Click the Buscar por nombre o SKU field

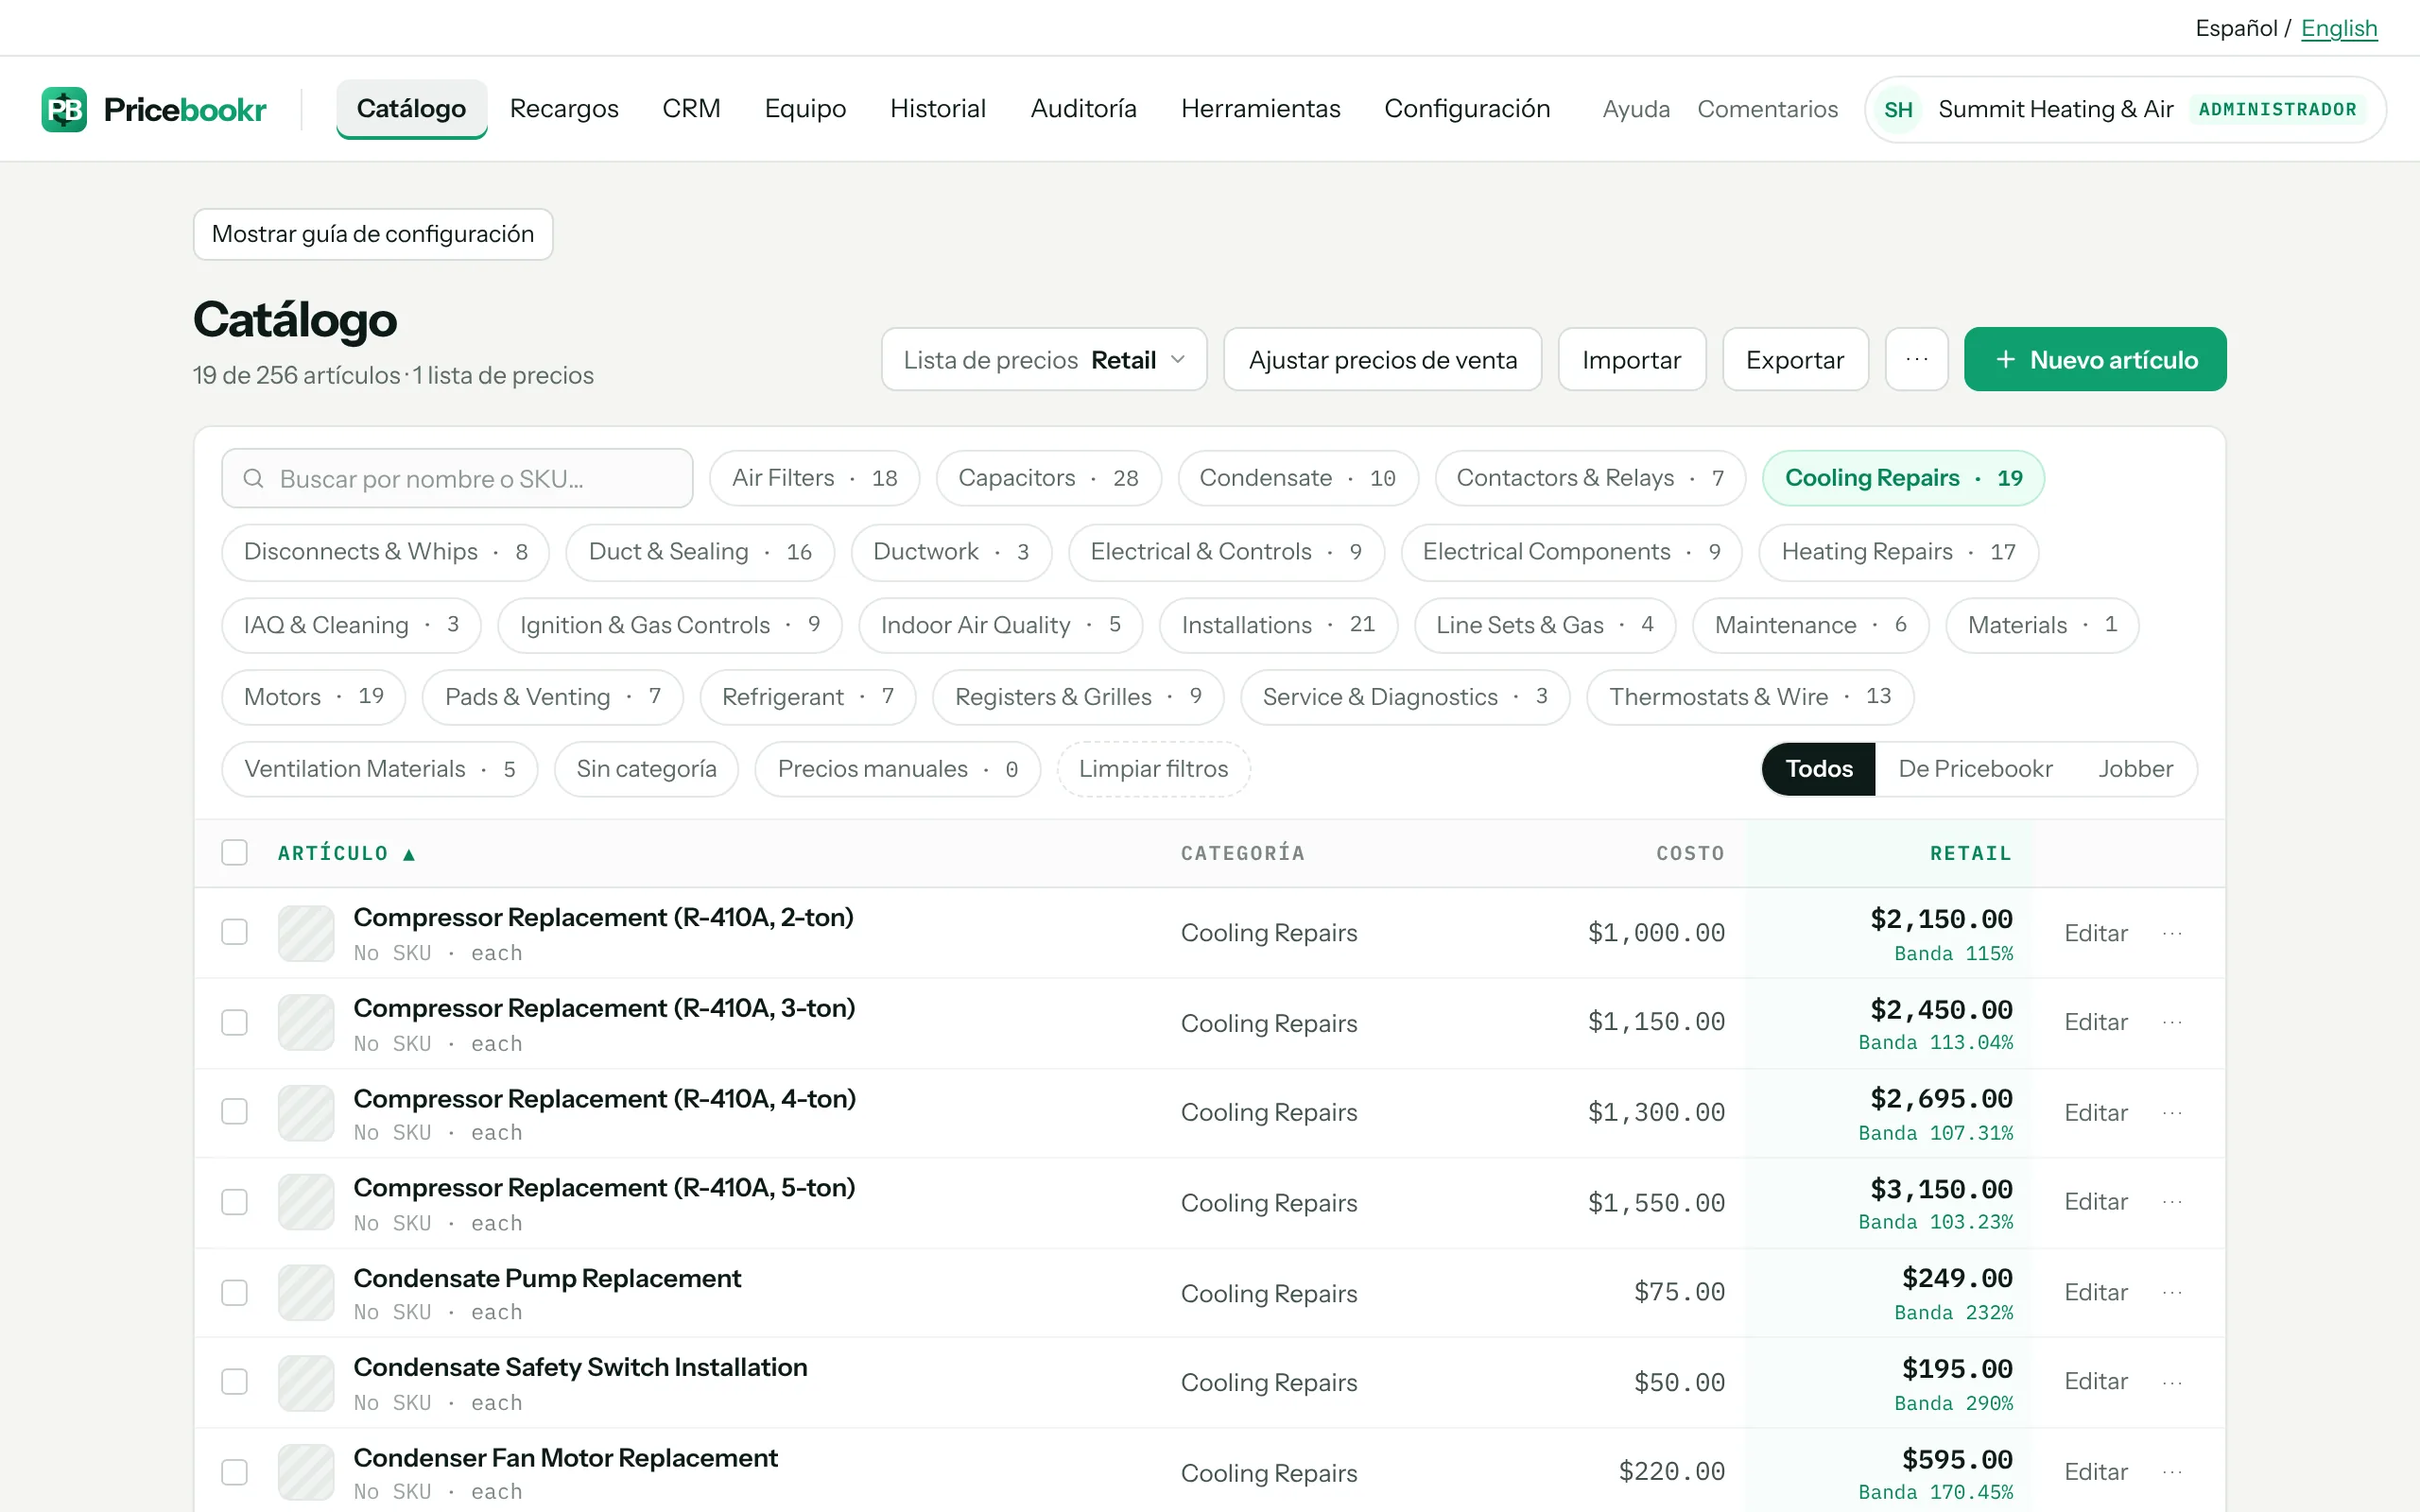click(x=457, y=479)
